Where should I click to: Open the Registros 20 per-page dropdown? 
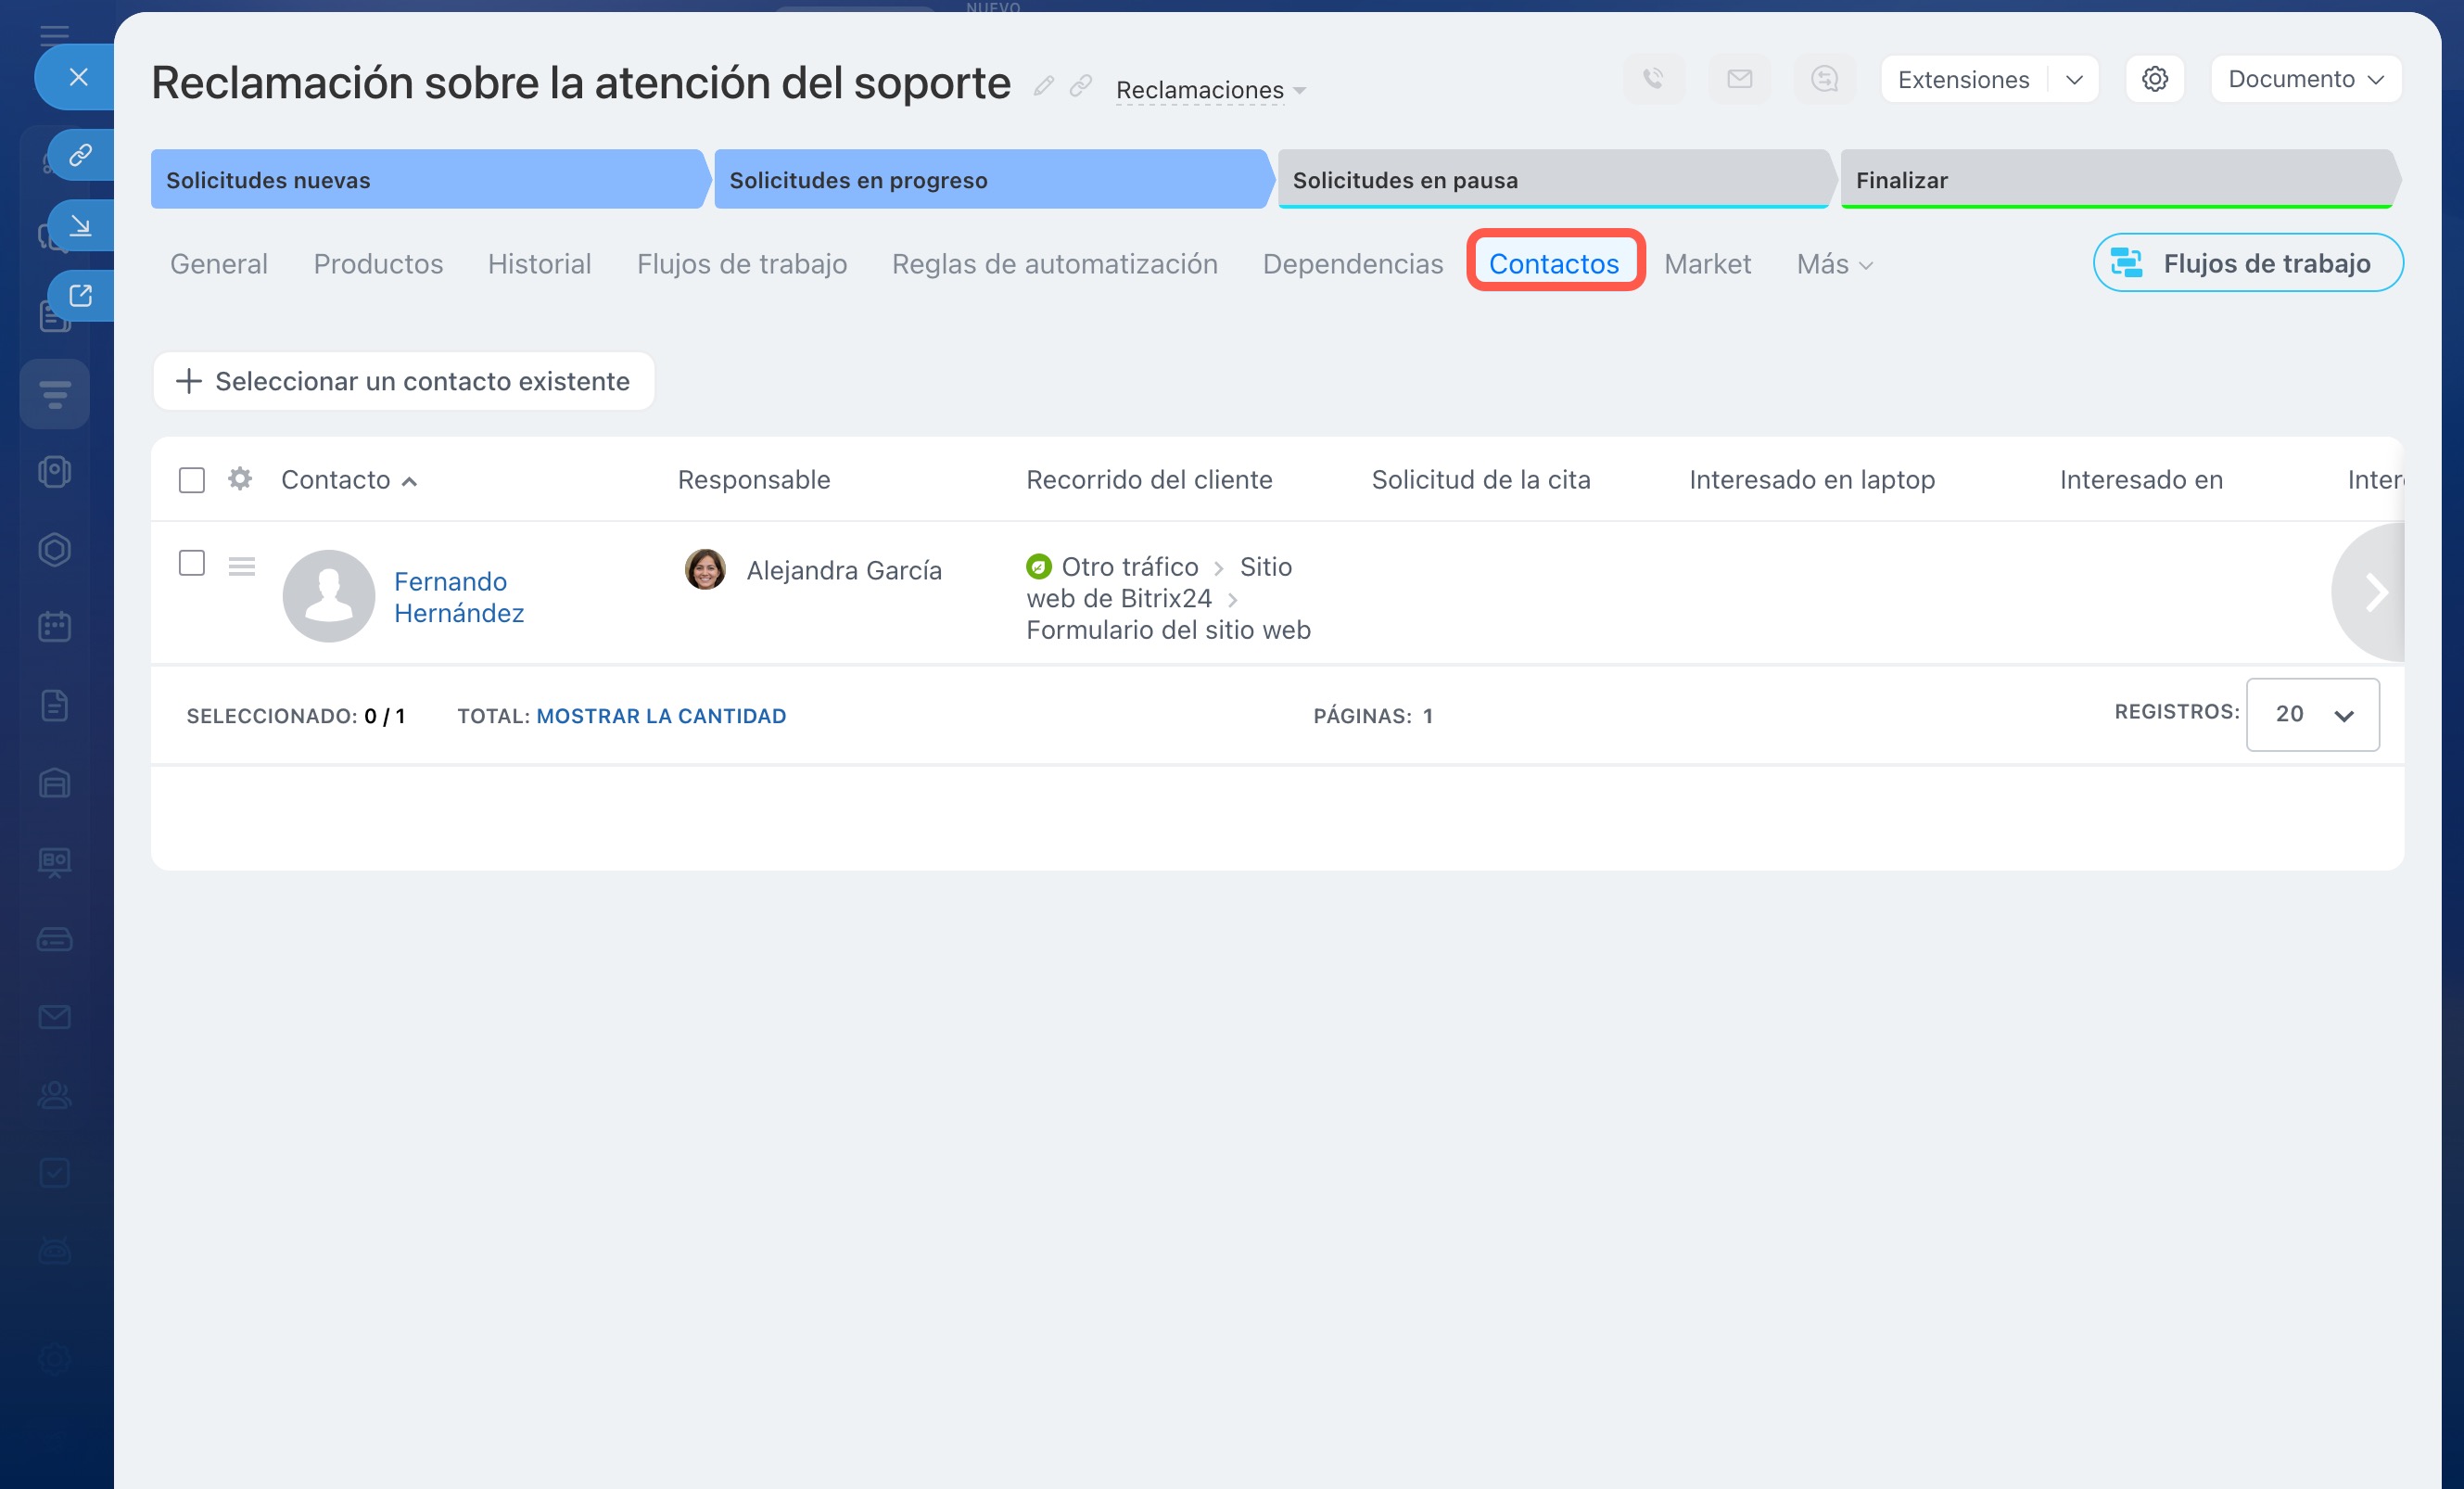click(x=2311, y=714)
